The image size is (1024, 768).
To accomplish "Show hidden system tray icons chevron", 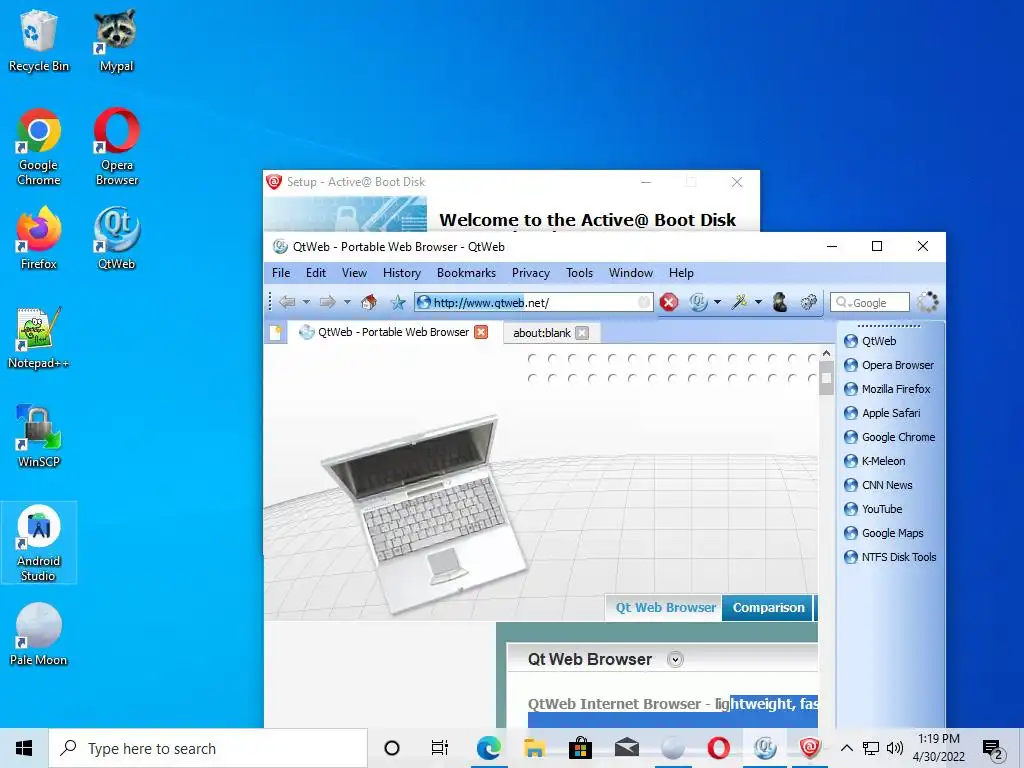I will point(846,748).
